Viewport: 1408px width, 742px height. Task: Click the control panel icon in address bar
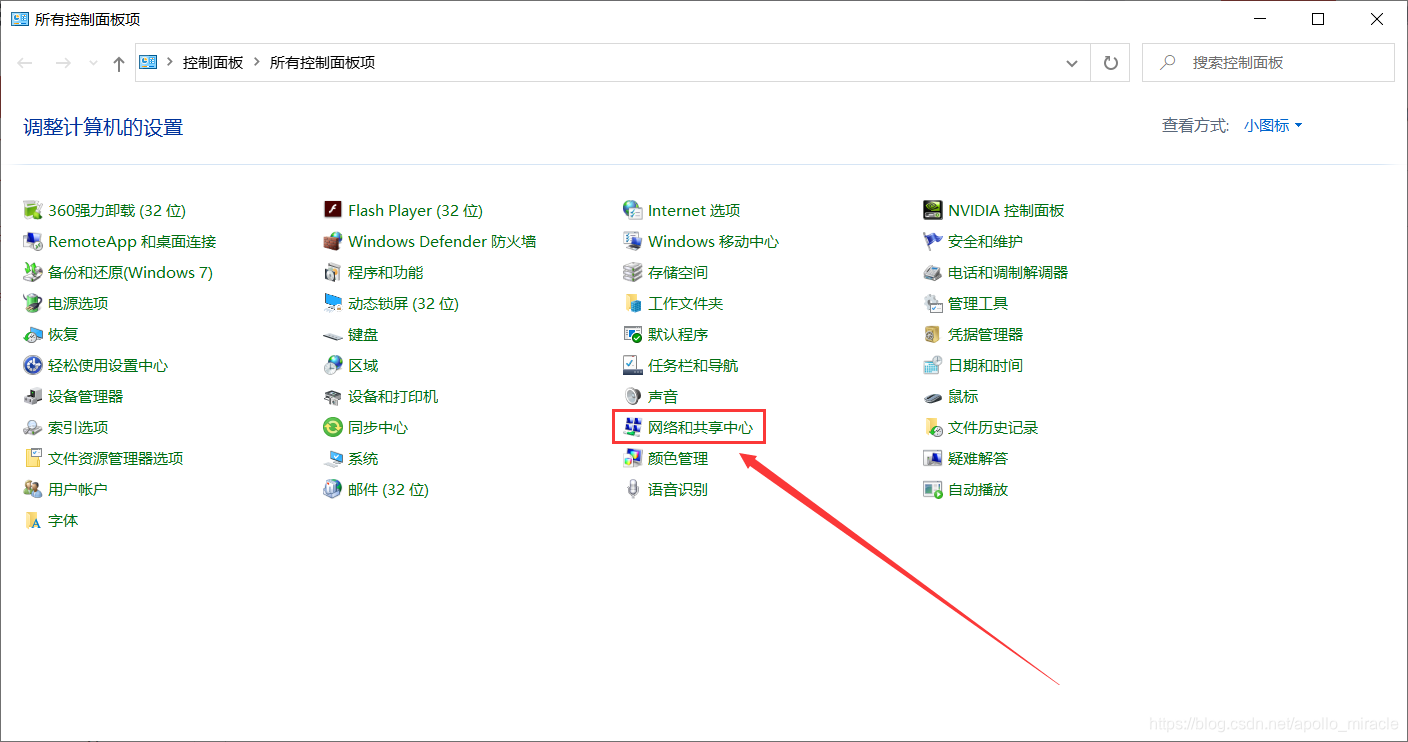pos(149,62)
